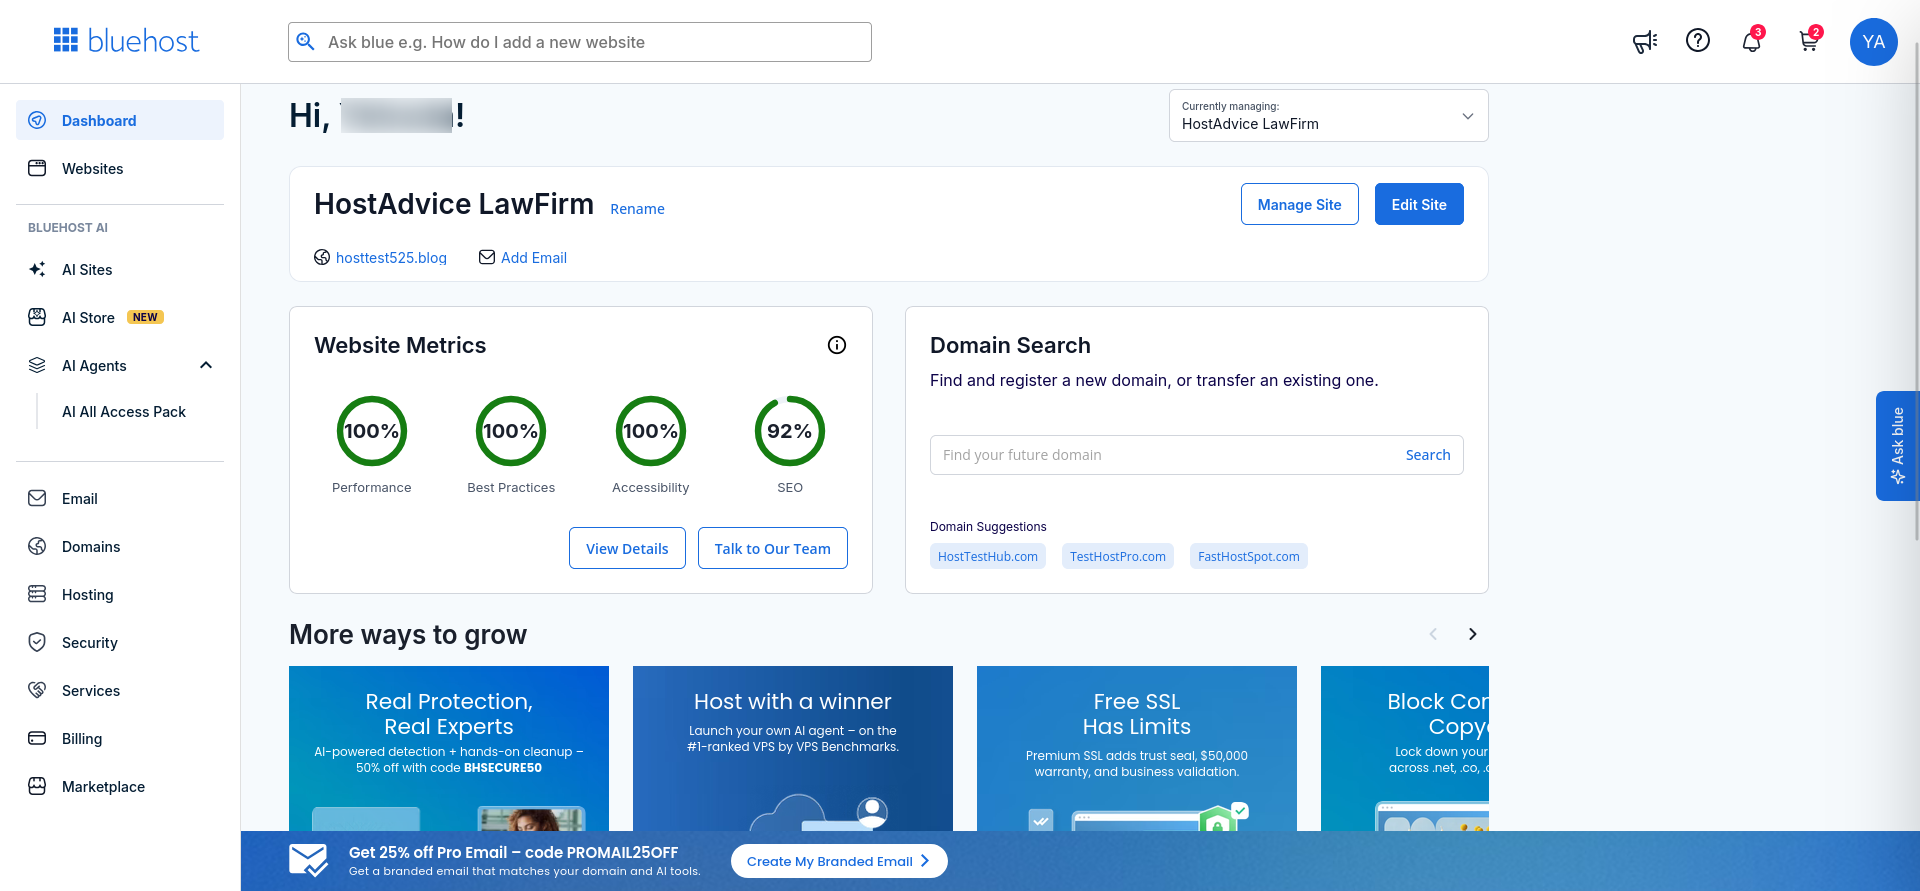This screenshot has width=1920, height=891.
Task: Select the TestHostPro.com suggestion
Action: pos(1117,556)
